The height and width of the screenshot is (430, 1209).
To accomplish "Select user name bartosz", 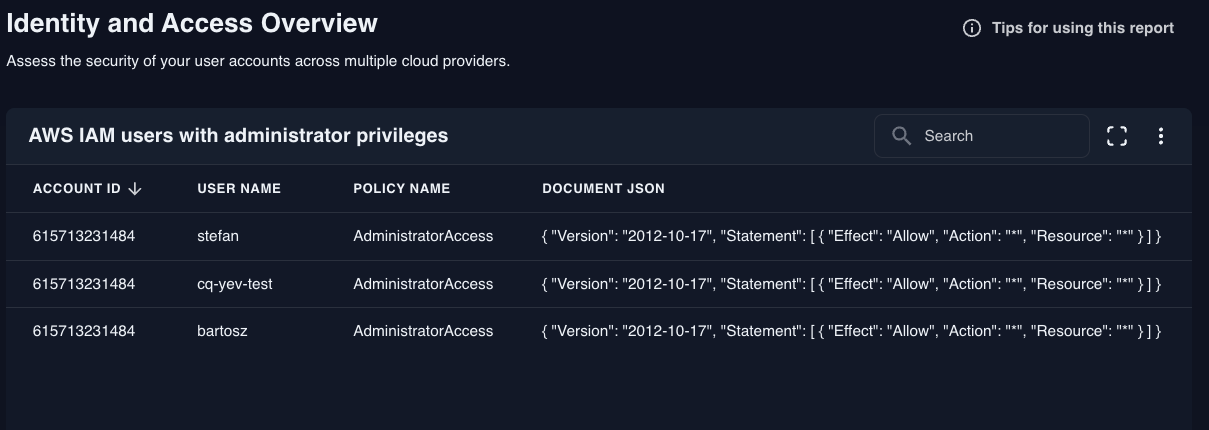I will point(222,331).
